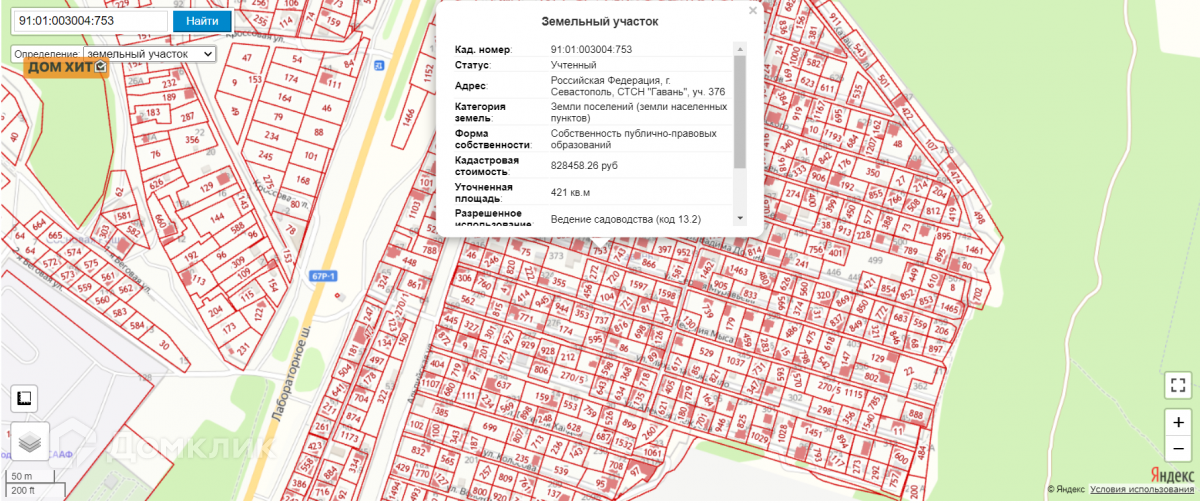Open the Условия использования link
The height and width of the screenshot is (503, 1200).
[x=1140, y=489]
